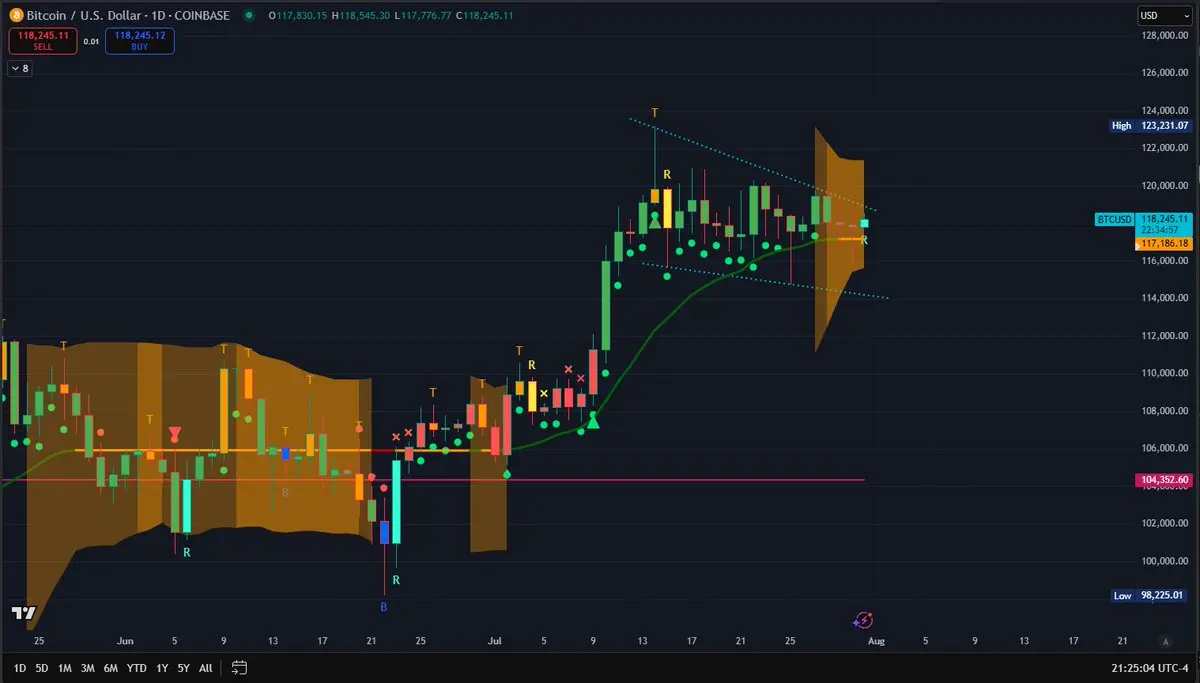Click the Jun label on the time axis
Image resolution: width=1200 pixels, height=683 pixels.
coord(125,641)
